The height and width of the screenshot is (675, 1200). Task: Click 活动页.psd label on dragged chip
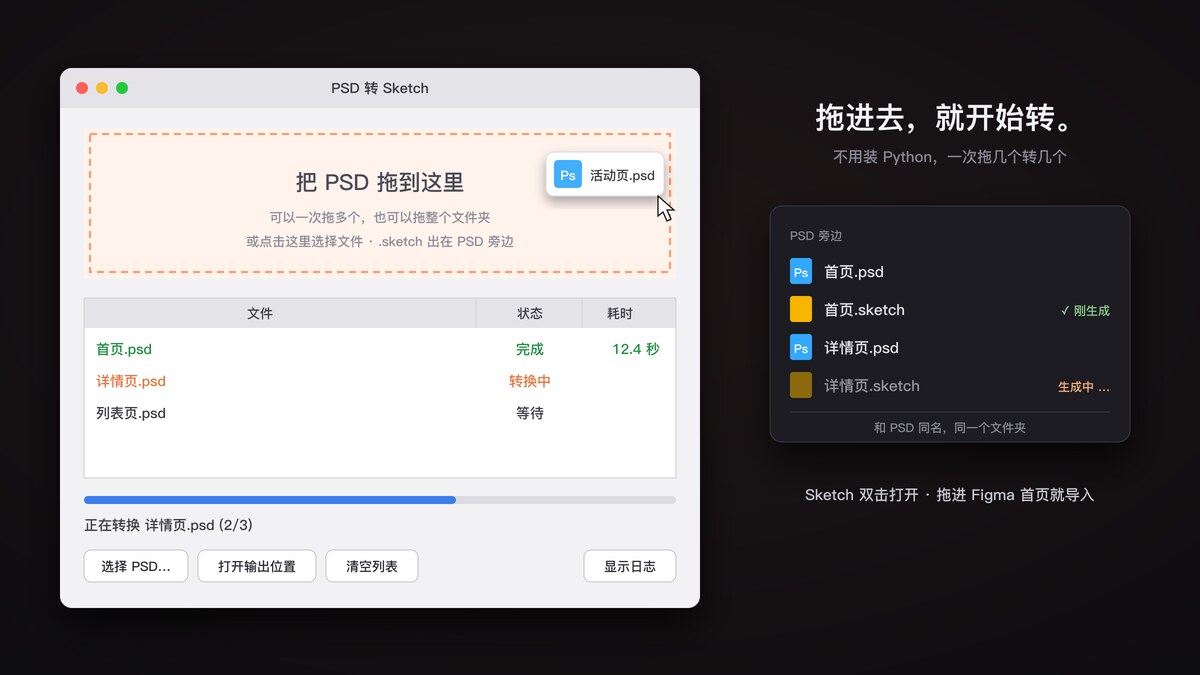coord(622,175)
